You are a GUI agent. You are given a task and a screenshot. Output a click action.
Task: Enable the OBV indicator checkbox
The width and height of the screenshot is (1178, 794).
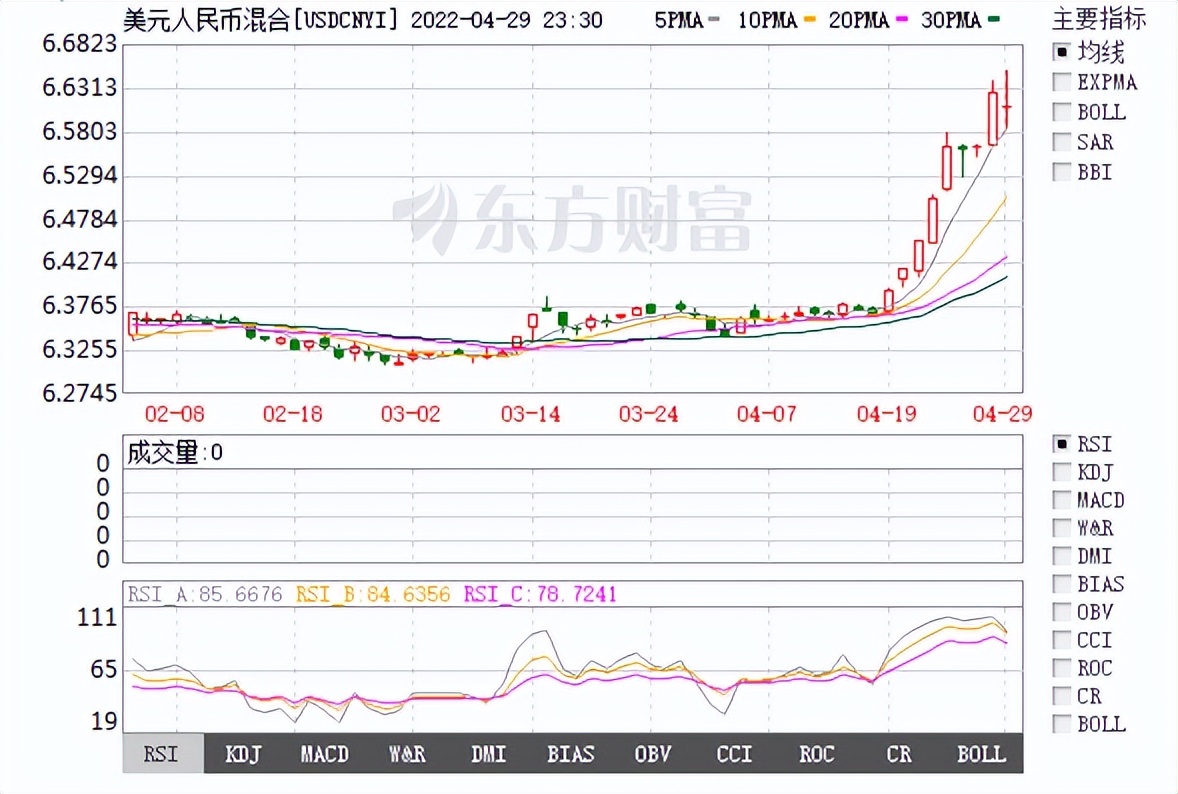click(1060, 611)
